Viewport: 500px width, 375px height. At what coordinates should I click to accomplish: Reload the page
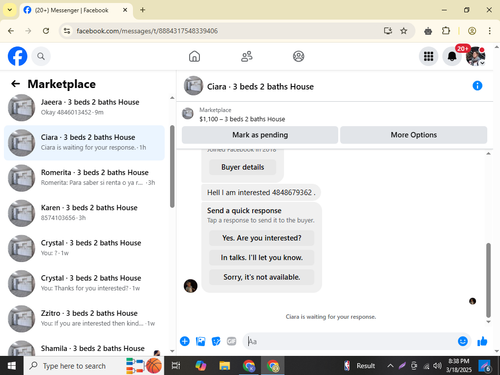pyautogui.click(x=46, y=31)
